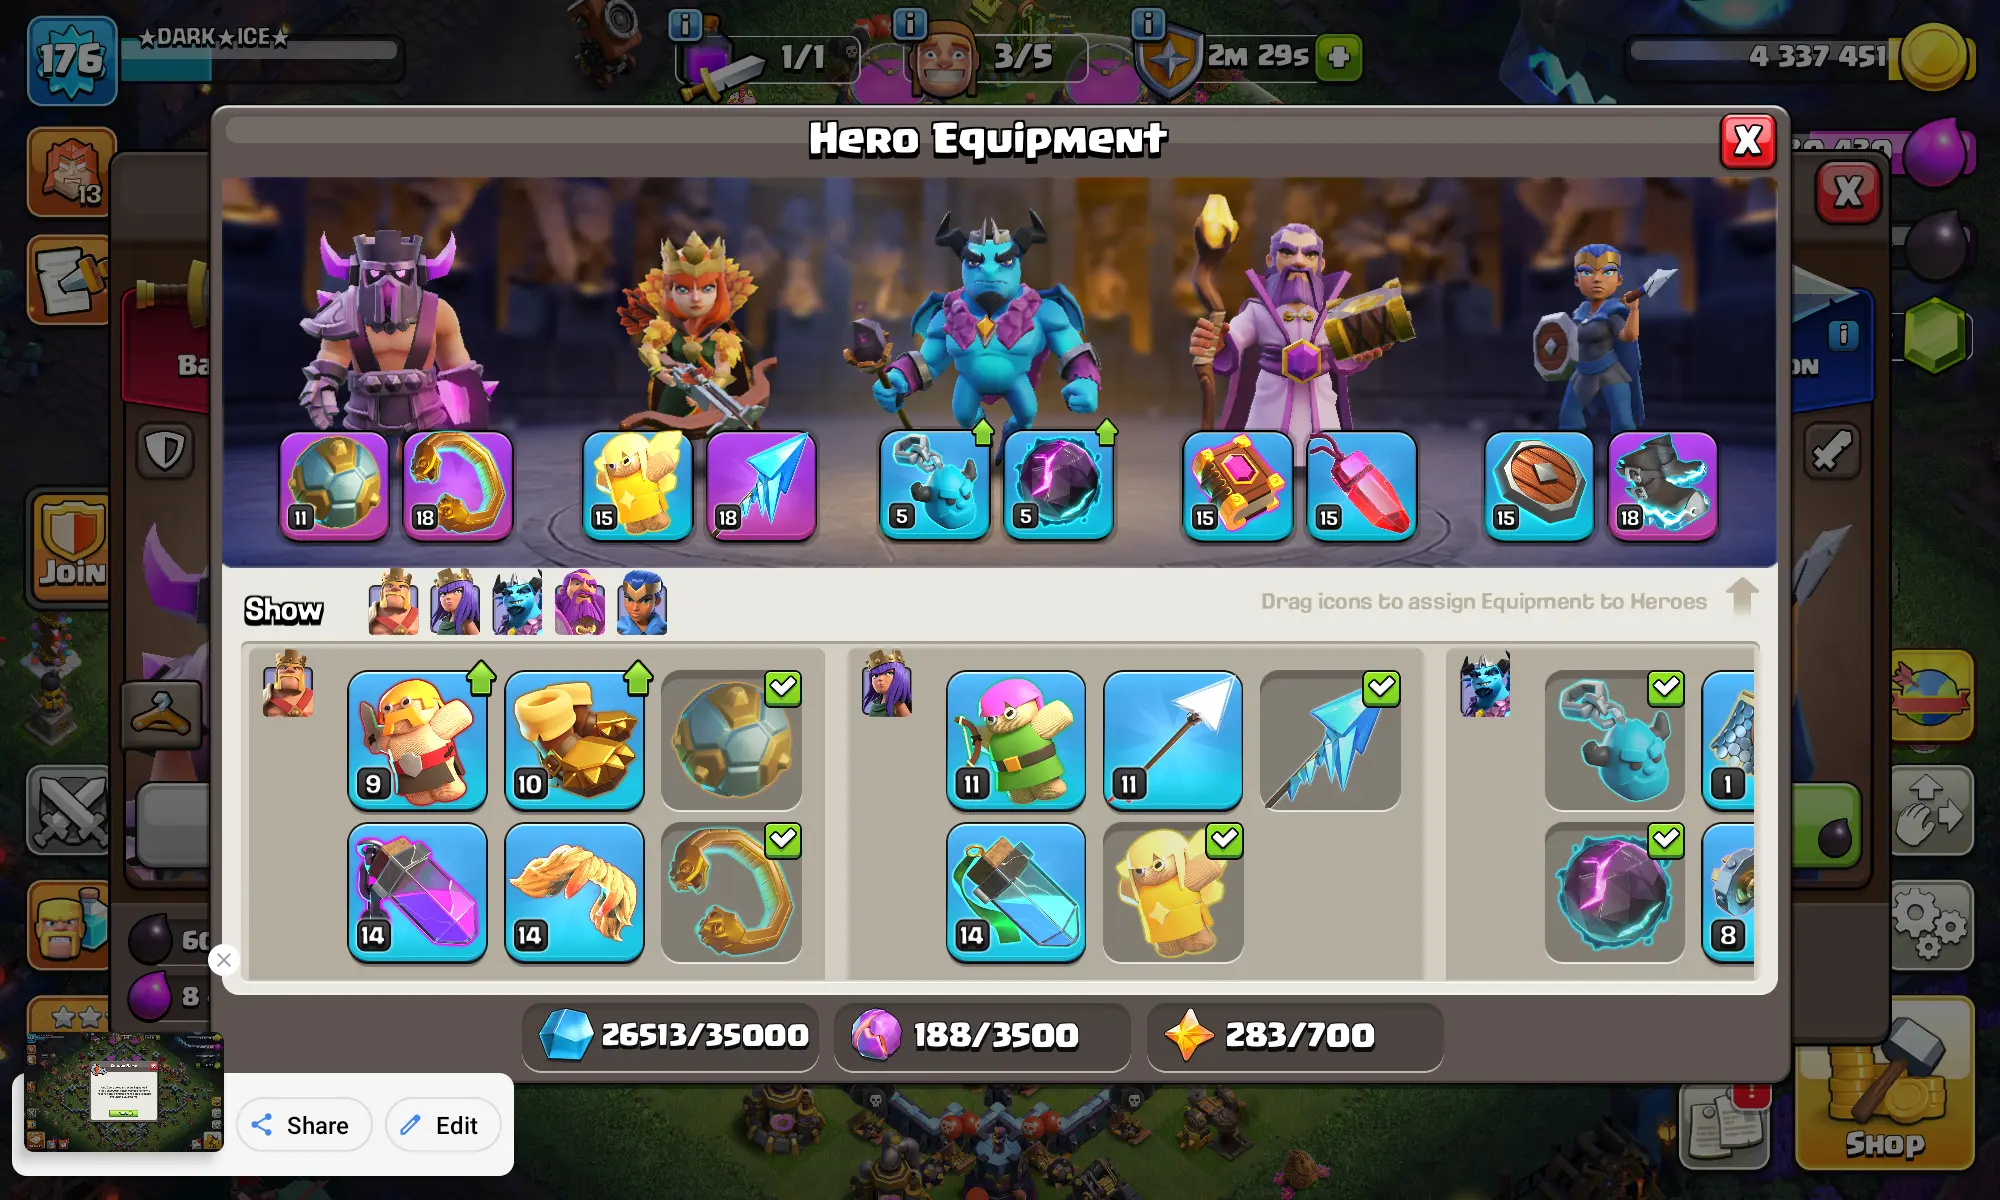
Task: Select the level 11 Archer Puppet equipment
Action: (1016, 739)
